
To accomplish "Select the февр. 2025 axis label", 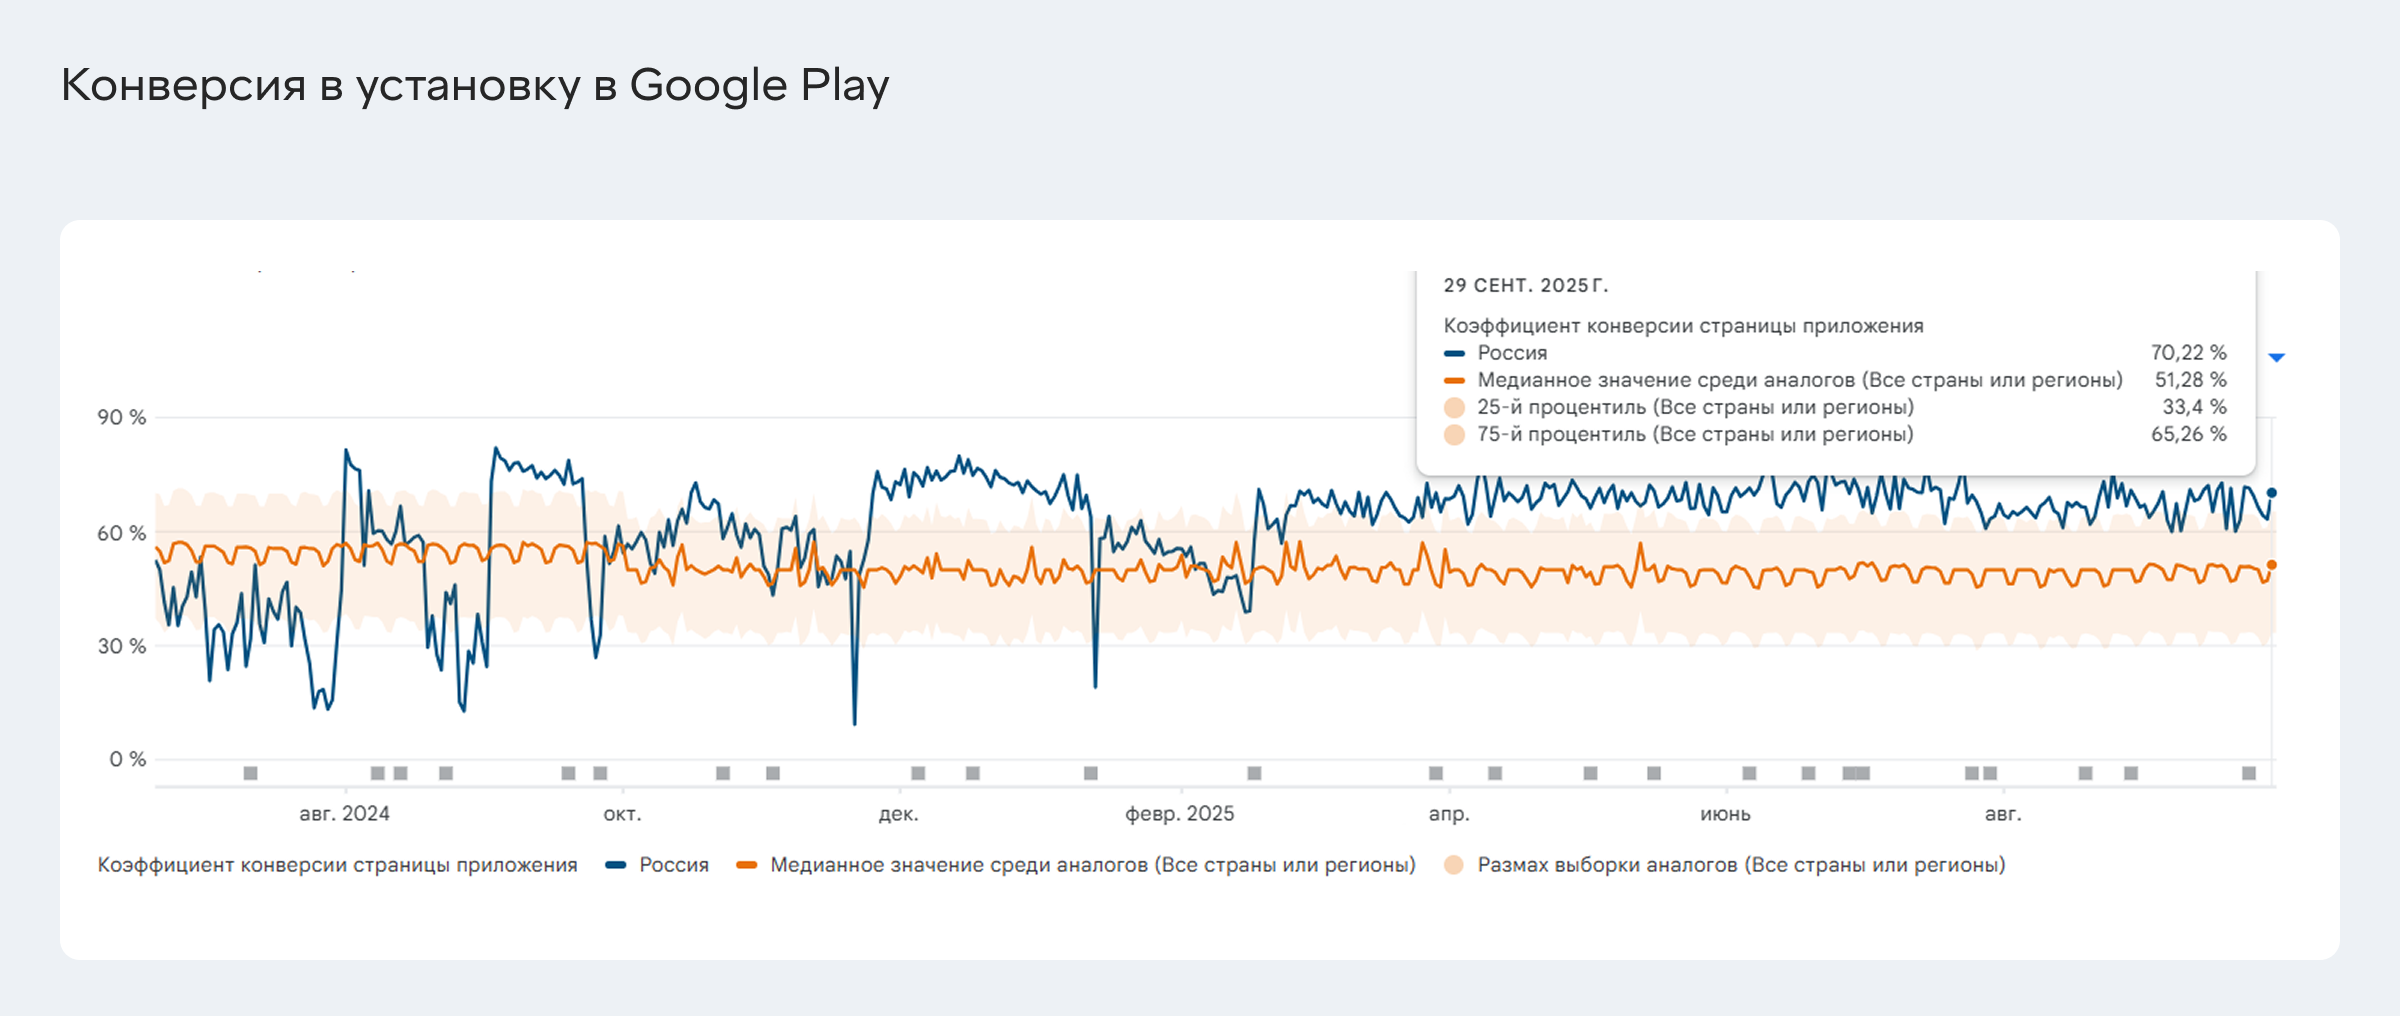I will coord(1179,814).
